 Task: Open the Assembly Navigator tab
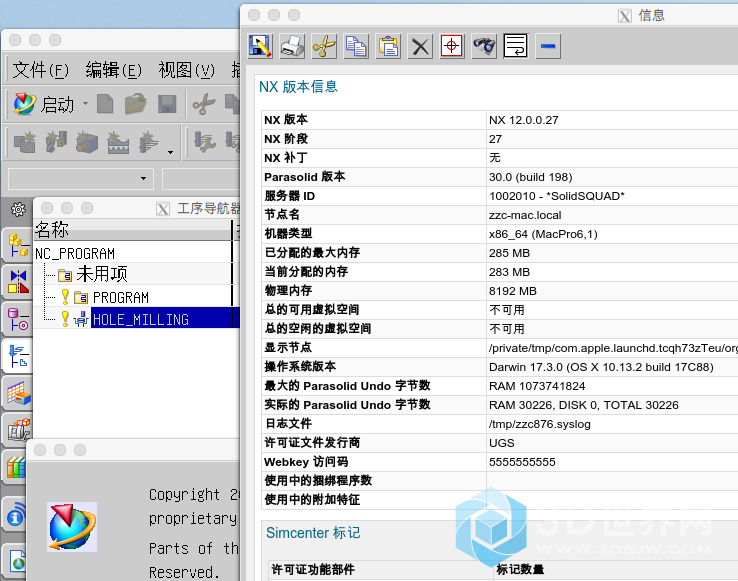18,245
